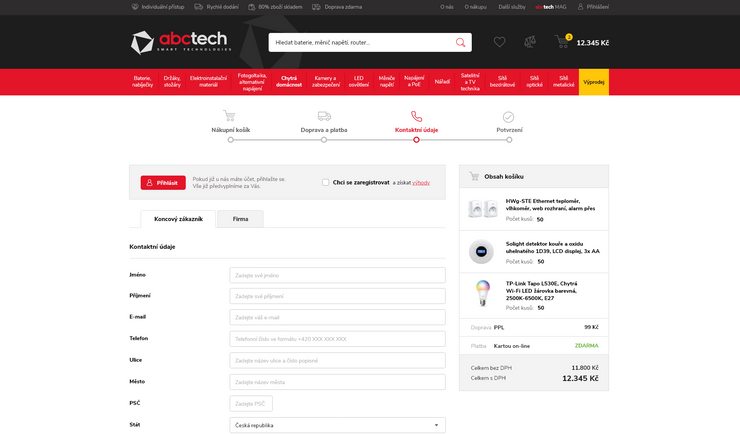740x434 pixels.
Task: Click the abctech logo
Action: (x=180, y=42)
